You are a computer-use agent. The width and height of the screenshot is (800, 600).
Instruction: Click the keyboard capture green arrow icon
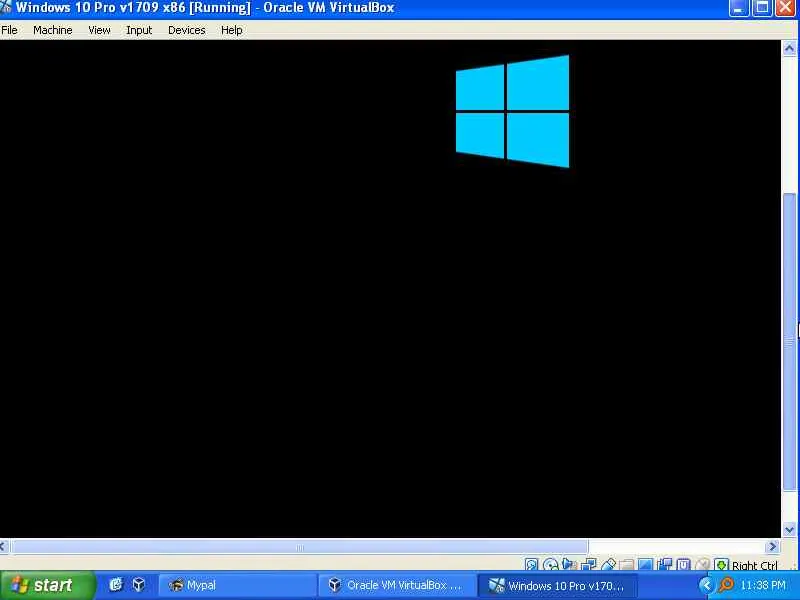[722, 564]
